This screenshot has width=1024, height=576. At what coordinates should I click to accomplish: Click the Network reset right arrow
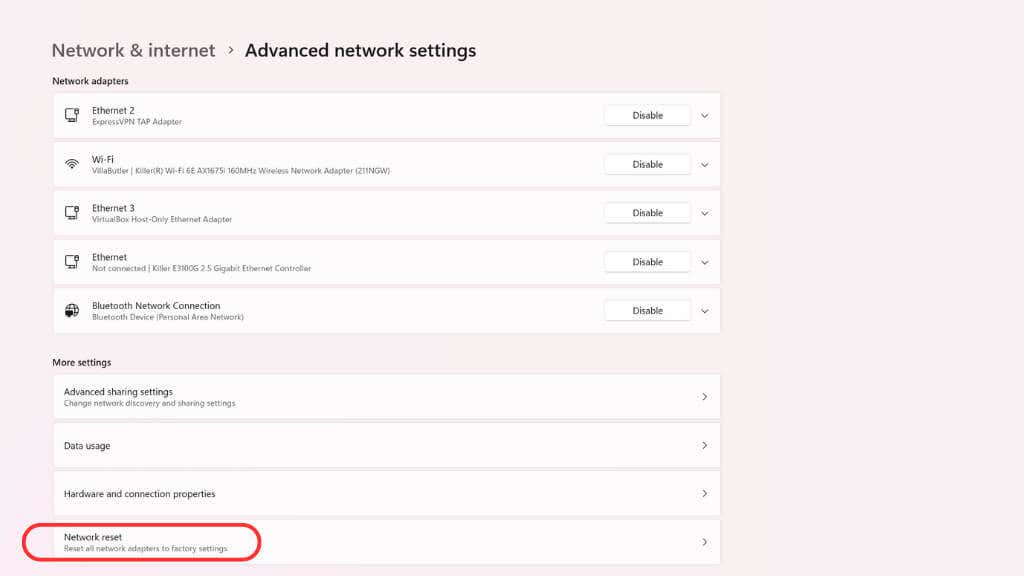click(704, 542)
